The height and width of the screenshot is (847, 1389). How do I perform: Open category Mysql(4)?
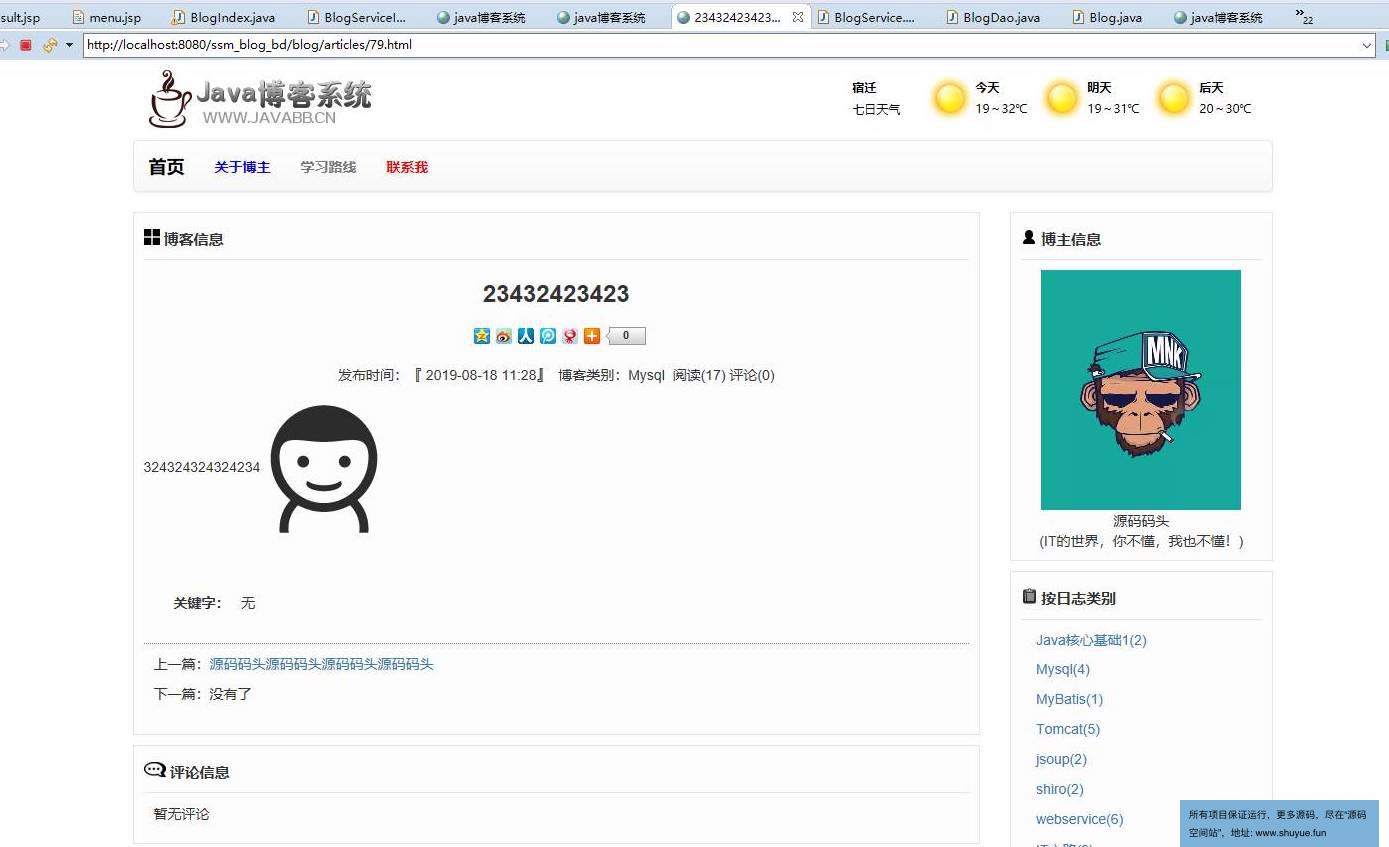[x=1063, y=670]
